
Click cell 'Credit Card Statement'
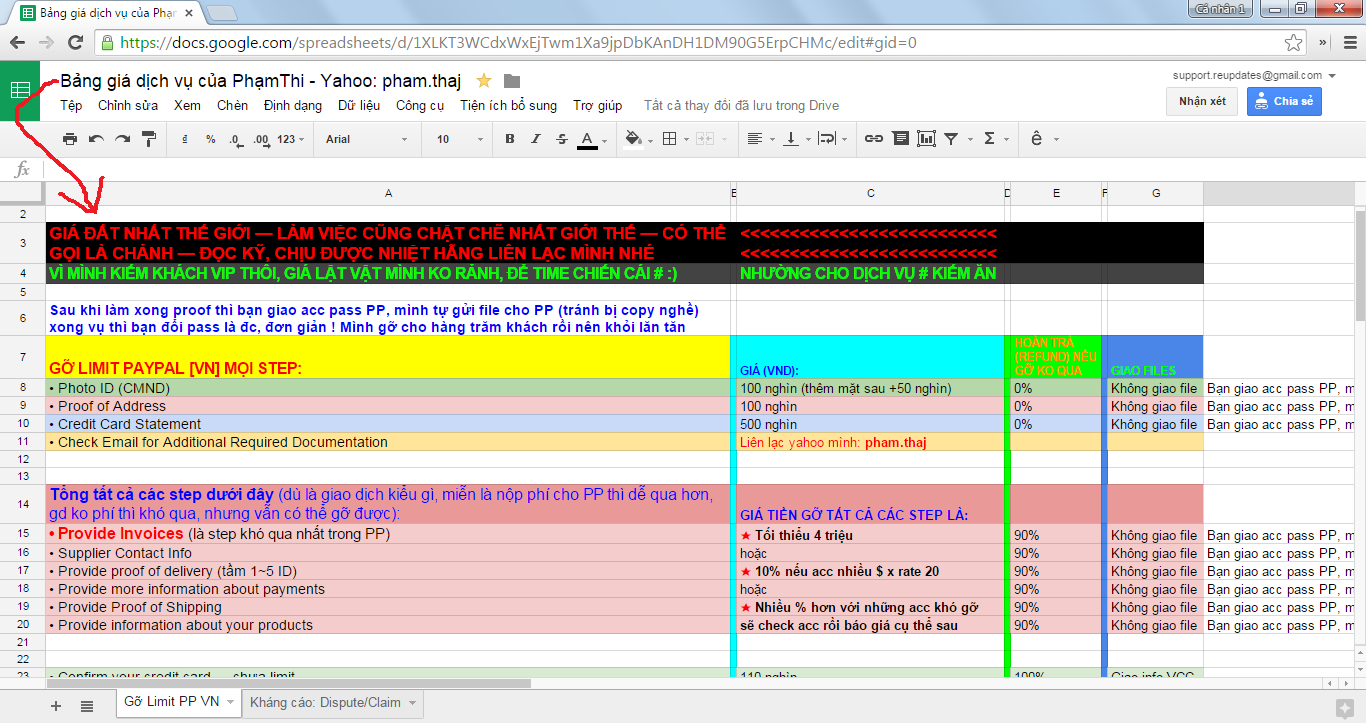click(388, 424)
